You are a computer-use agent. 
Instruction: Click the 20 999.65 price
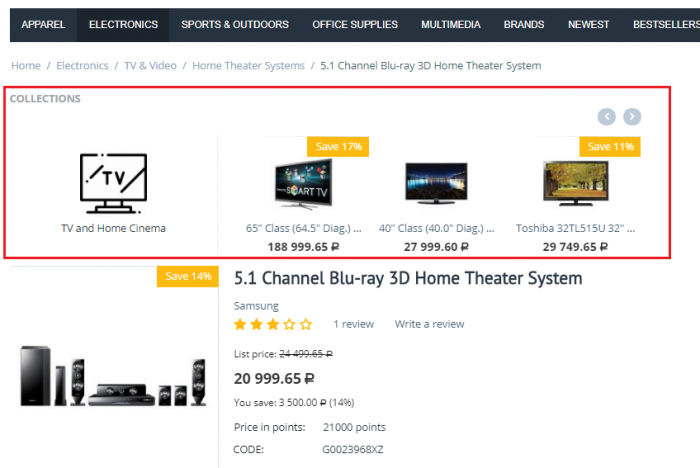pyautogui.click(x=274, y=379)
